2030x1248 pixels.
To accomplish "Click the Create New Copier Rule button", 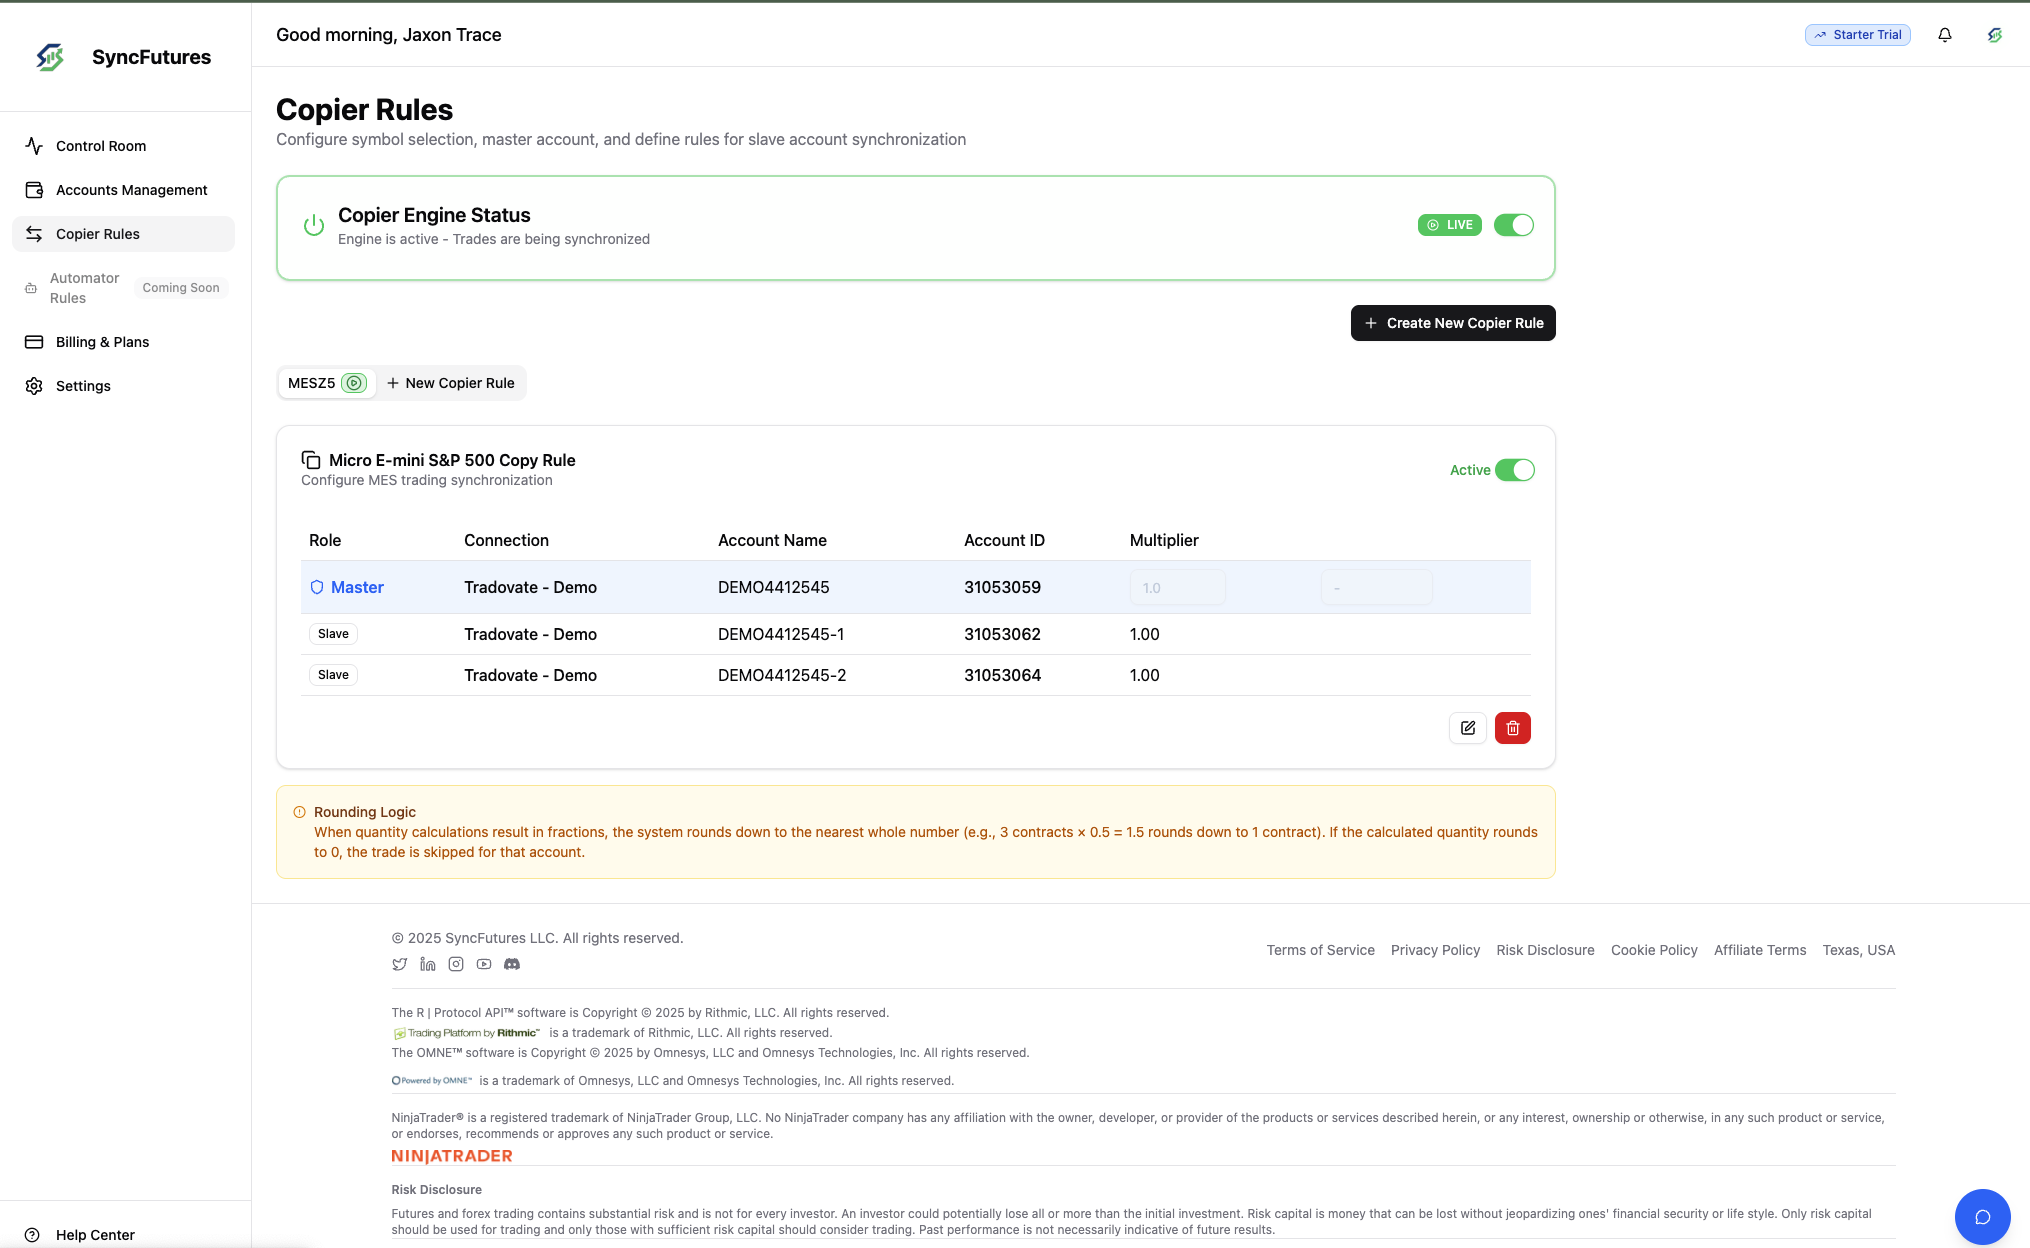I will (1452, 323).
